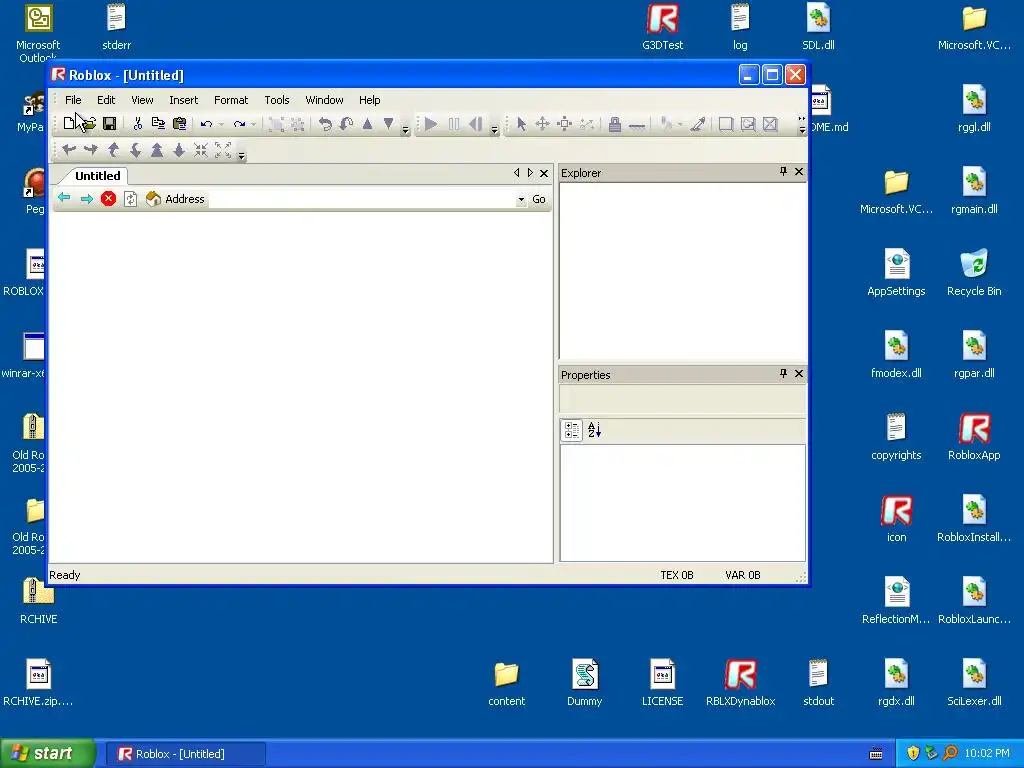Click the camera pan left arrow icon
This screenshot has height=768, width=1024.
point(69,150)
